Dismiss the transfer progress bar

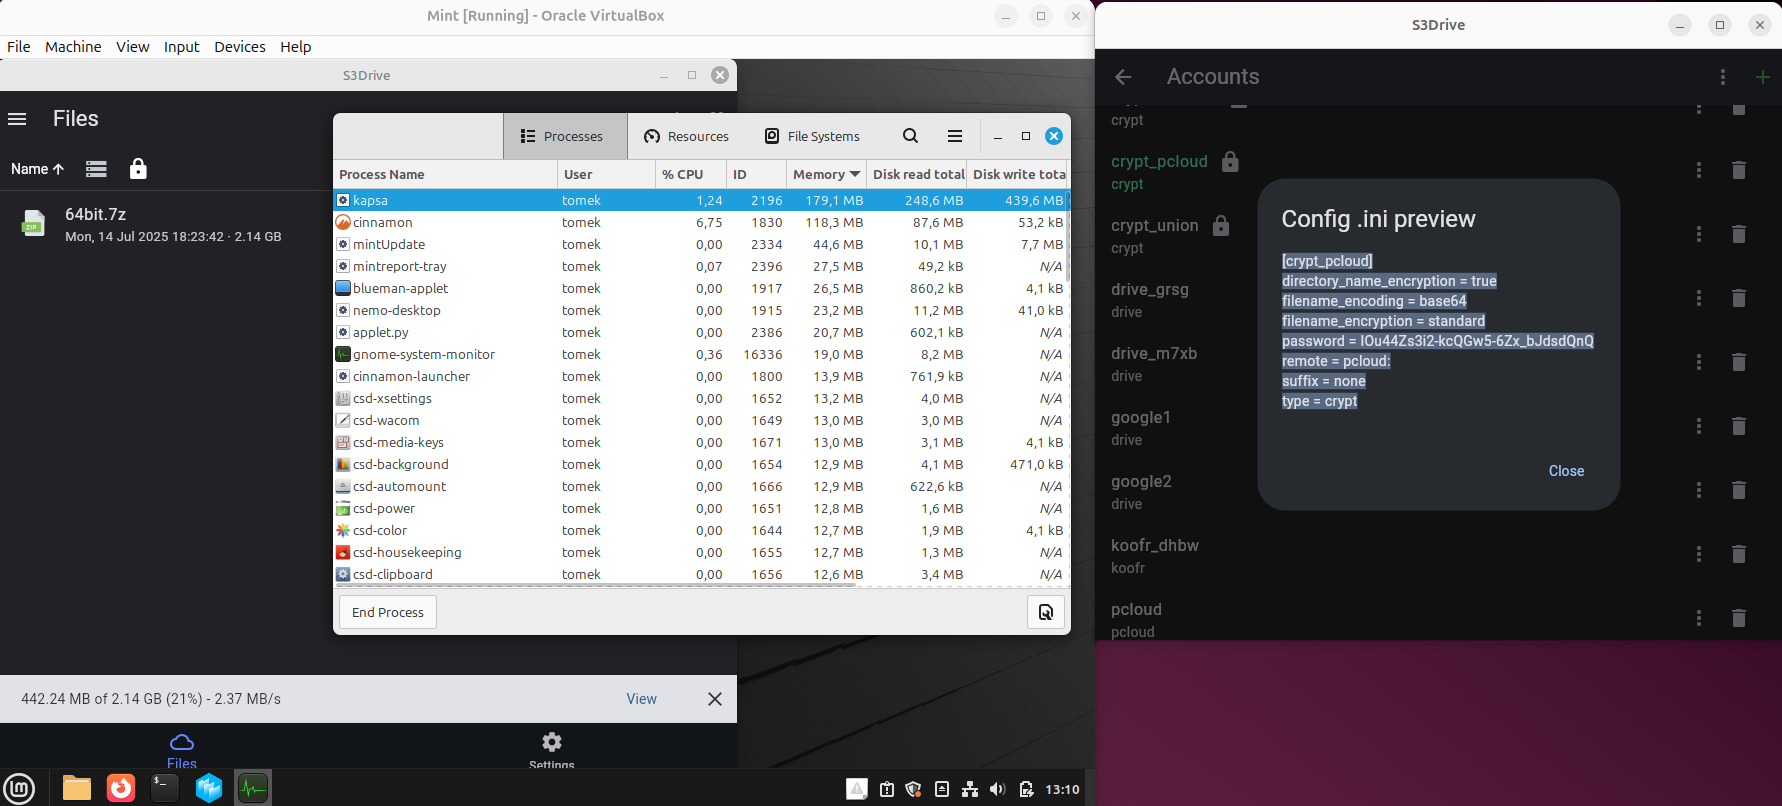pyautogui.click(x=714, y=699)
